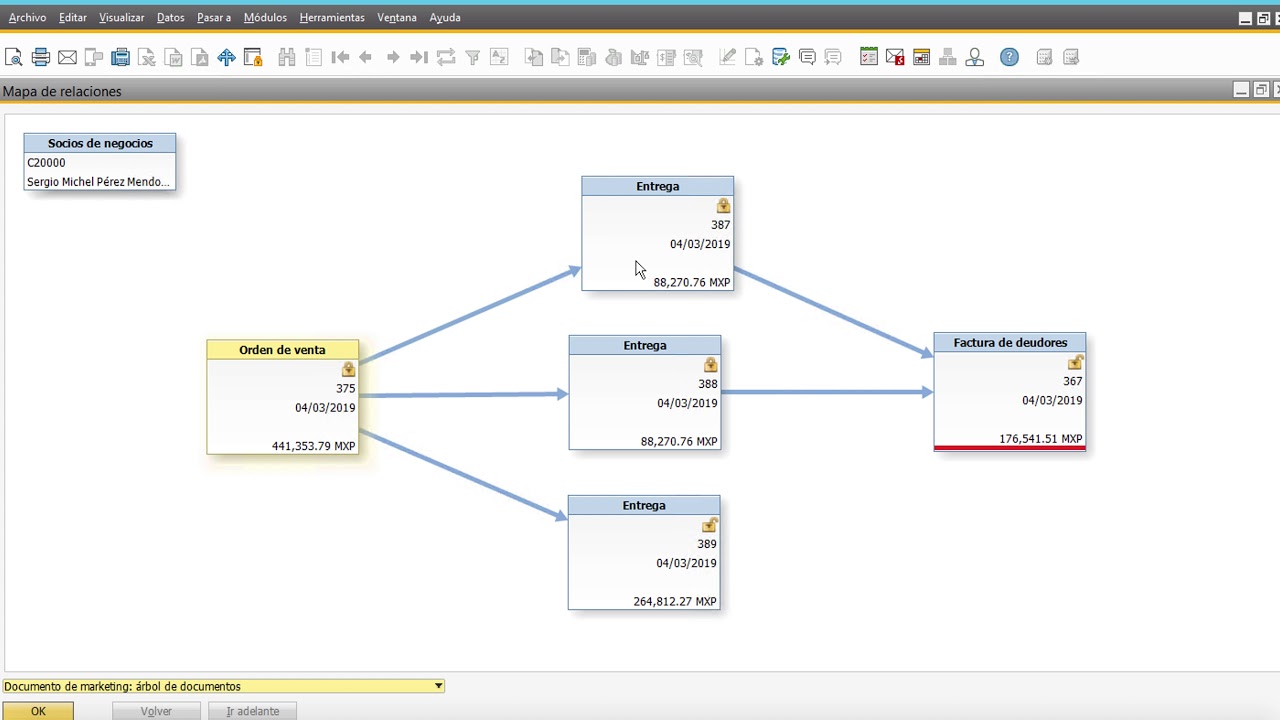This screenshot has width=1280, height=720.
Task: Click the Transaction Journal icon
Action: tap(666, 57)
